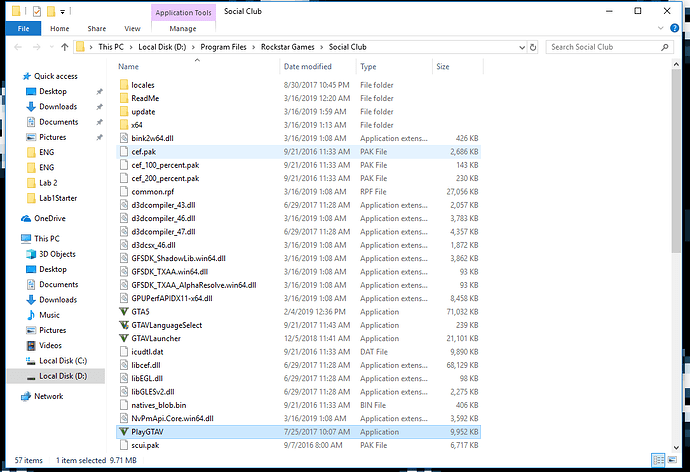This screenshot has height=472, width=690.
Task: Click the Downloads icon under Quick access
Action: 31,106
